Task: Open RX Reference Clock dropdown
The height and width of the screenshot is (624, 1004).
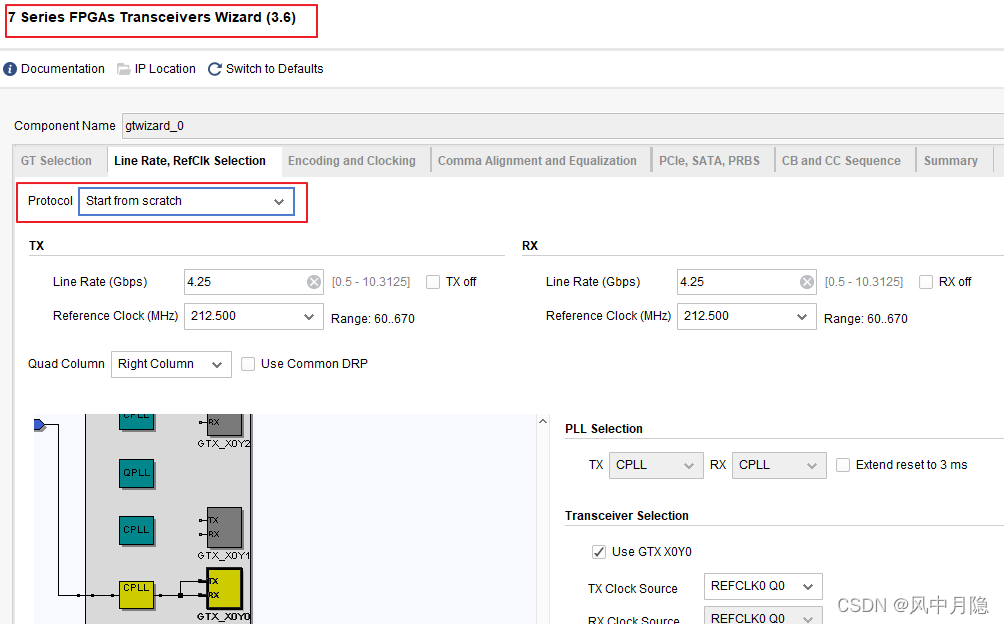Action: (x=747, y=316)
